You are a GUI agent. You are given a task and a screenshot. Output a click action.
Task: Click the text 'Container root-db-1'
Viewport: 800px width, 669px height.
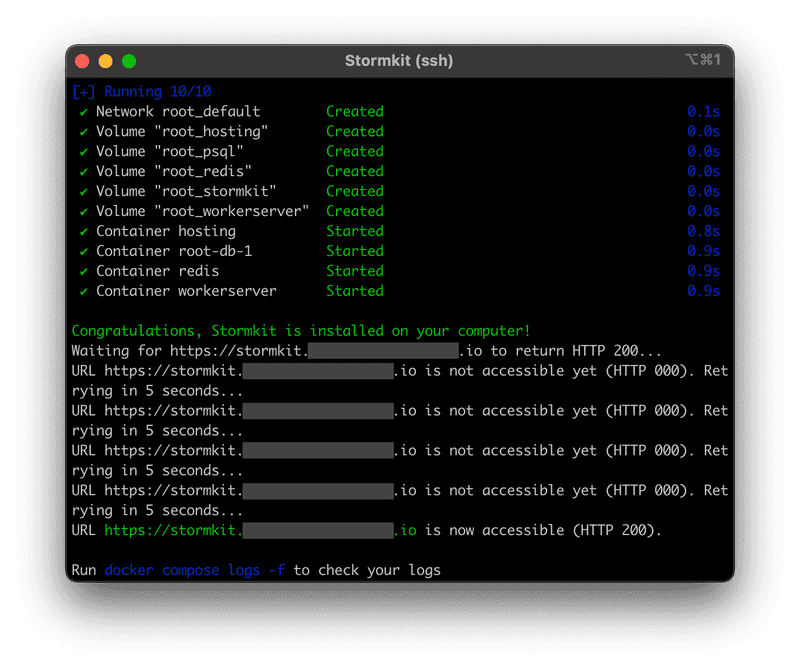[174, 251]
